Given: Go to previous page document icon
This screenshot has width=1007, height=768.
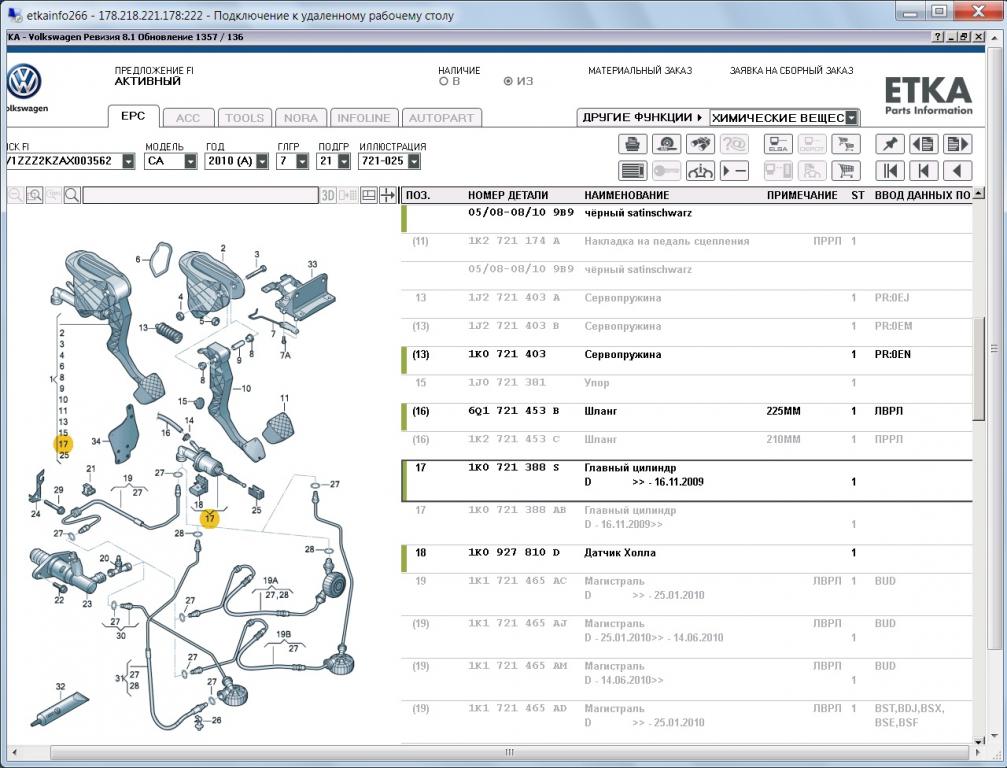Looking at the screenshot, I should (924, 144).
